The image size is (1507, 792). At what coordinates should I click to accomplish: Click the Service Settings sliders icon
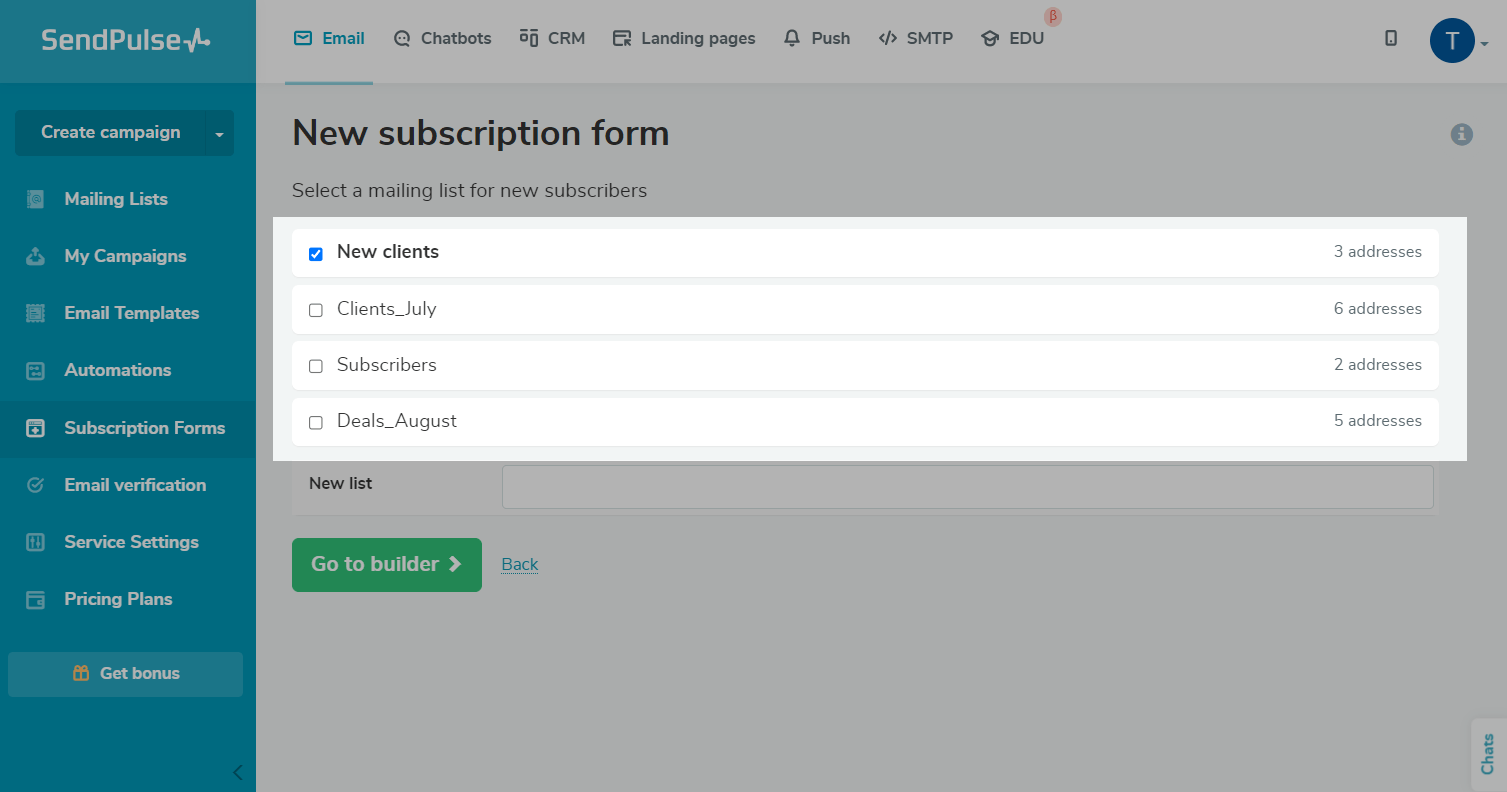tap(35, 542)
